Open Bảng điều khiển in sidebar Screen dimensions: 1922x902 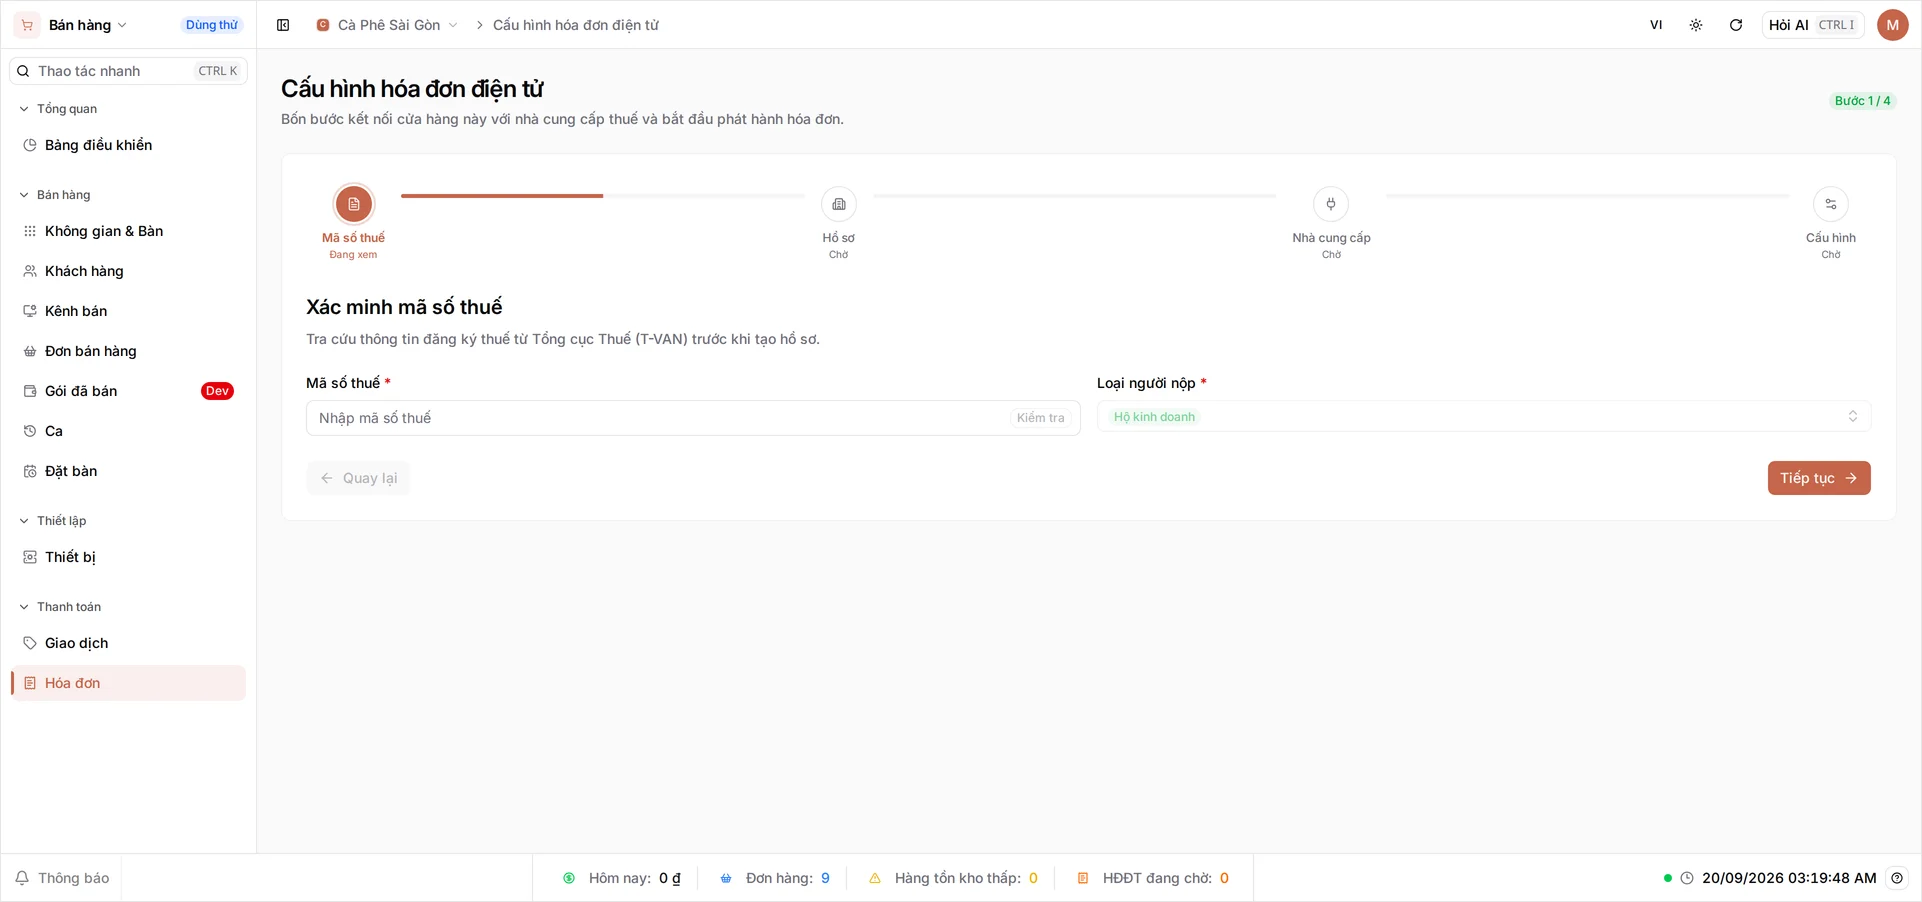click(x=128, y=145)
